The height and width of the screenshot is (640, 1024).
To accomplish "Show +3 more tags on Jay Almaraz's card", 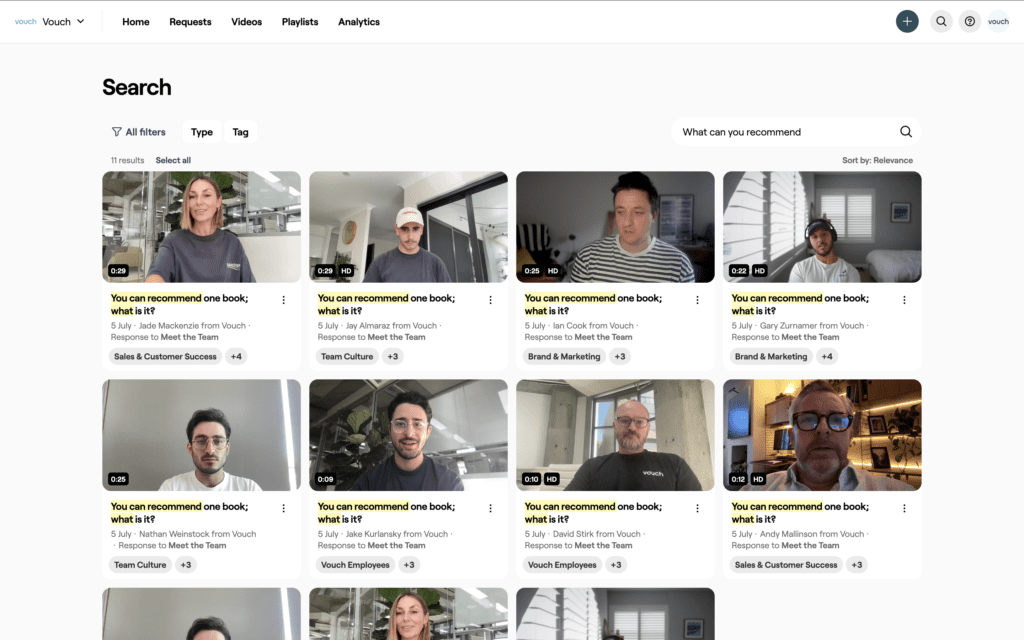I will (x=392, y=357).
